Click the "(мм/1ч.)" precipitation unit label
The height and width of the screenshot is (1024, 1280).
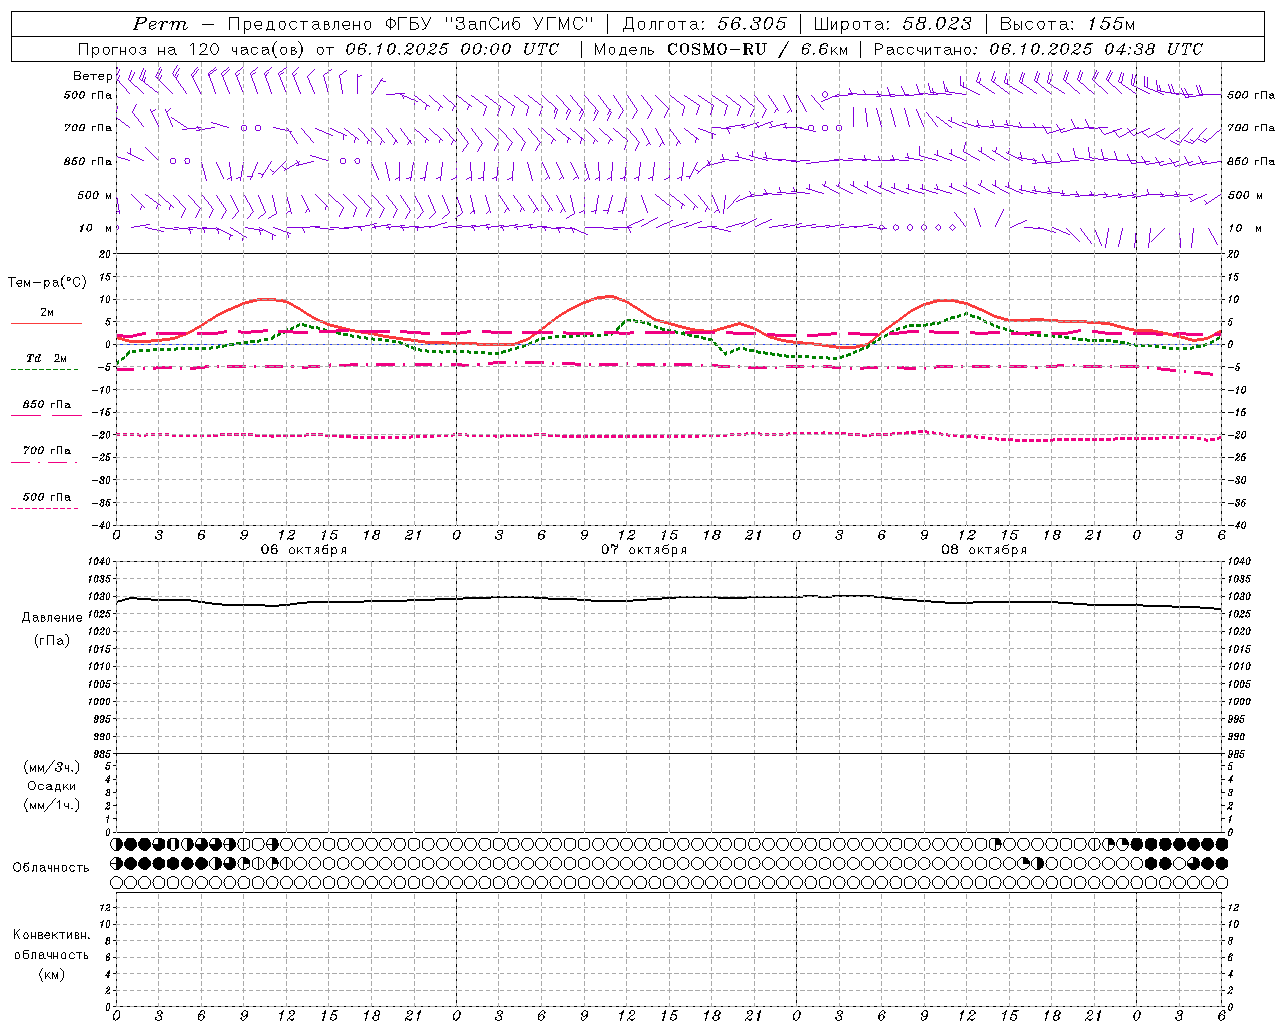[x=52, y=805]
